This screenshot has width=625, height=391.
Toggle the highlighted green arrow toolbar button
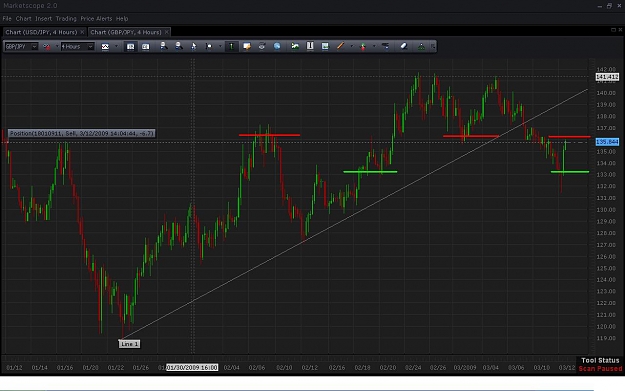tap(231, 46)
